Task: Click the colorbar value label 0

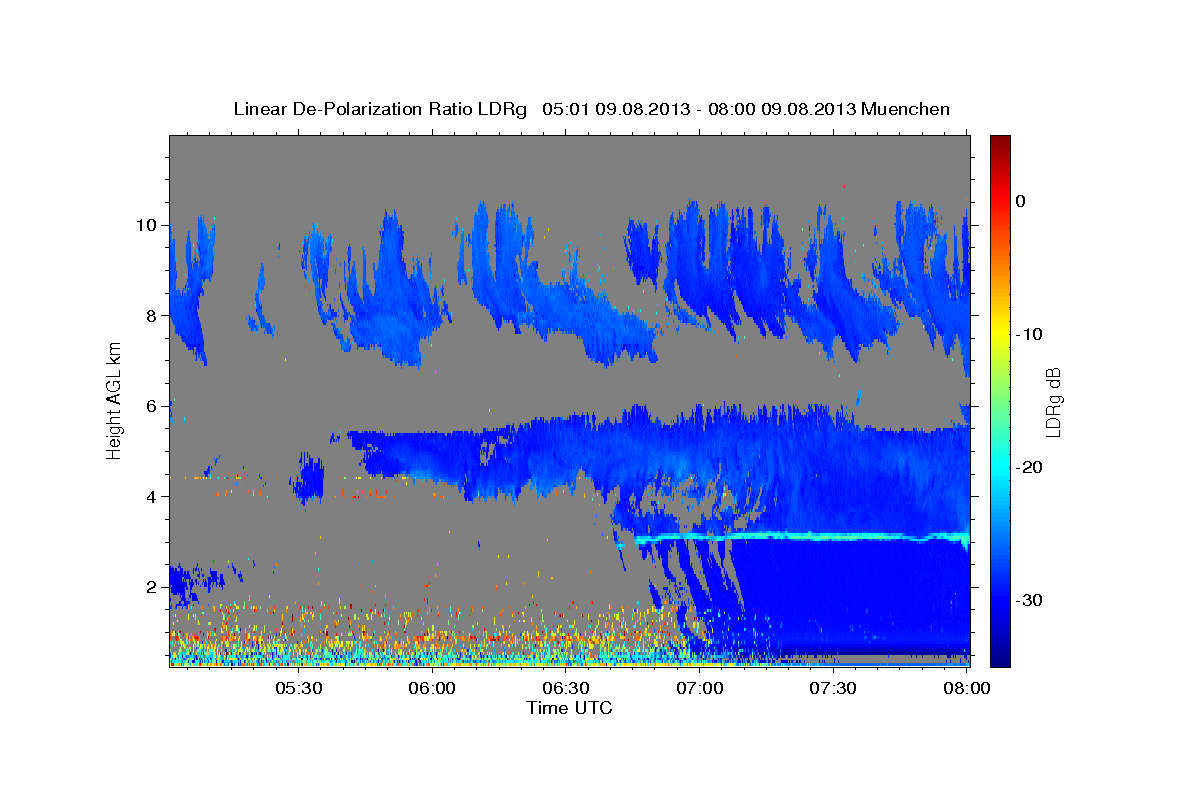Action: point(1020,201)
